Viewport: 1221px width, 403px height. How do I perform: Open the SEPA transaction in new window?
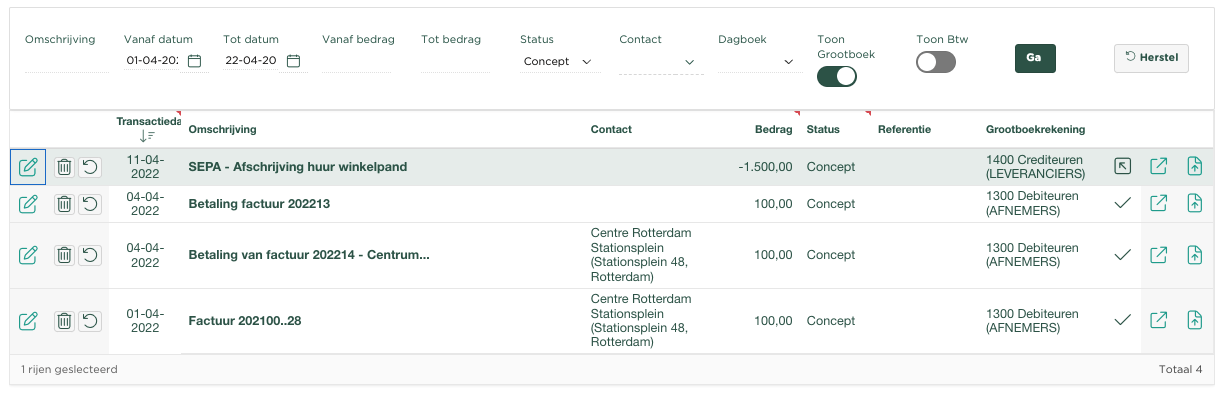tap(1159, 167)
